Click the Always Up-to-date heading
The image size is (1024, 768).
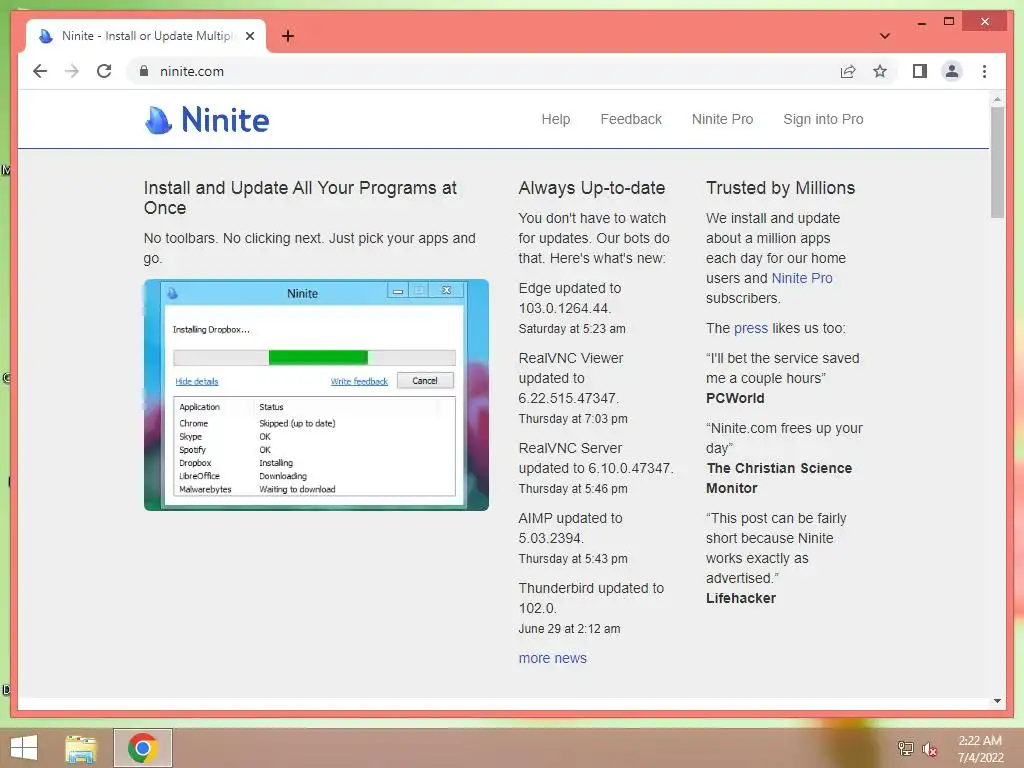coord(592,188)
